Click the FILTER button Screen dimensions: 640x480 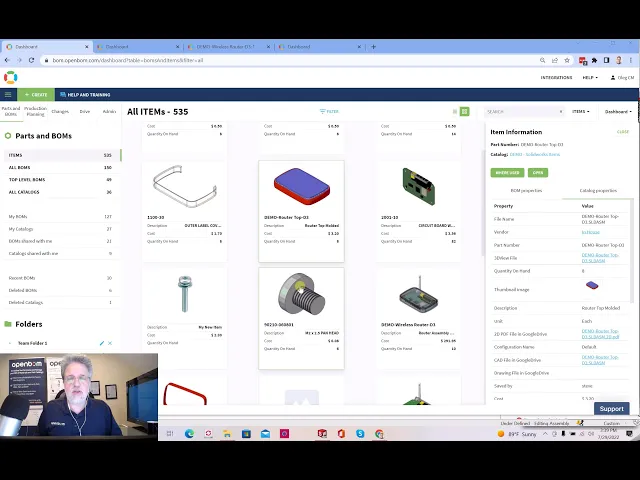pyautogui.click(x=329, y=111)
